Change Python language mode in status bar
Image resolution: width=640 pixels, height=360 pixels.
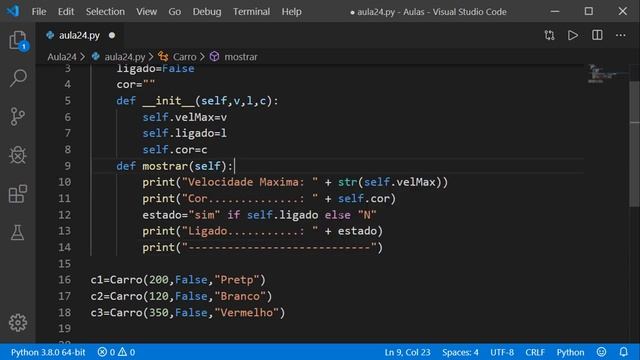click(x=570, y=352)
